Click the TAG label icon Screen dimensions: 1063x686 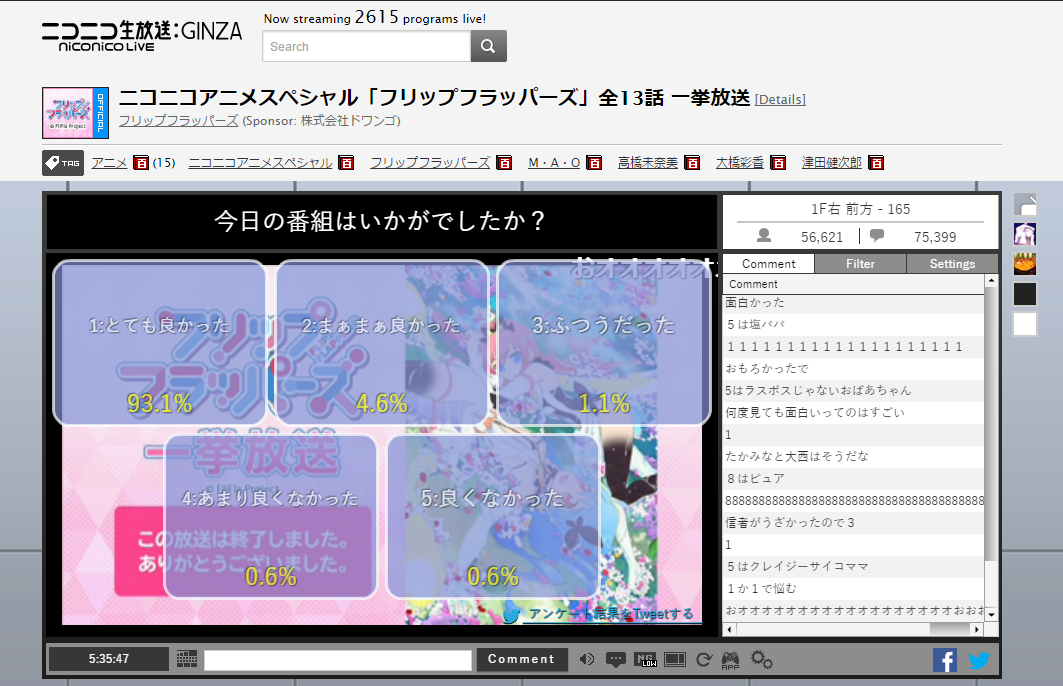[63, 163]
